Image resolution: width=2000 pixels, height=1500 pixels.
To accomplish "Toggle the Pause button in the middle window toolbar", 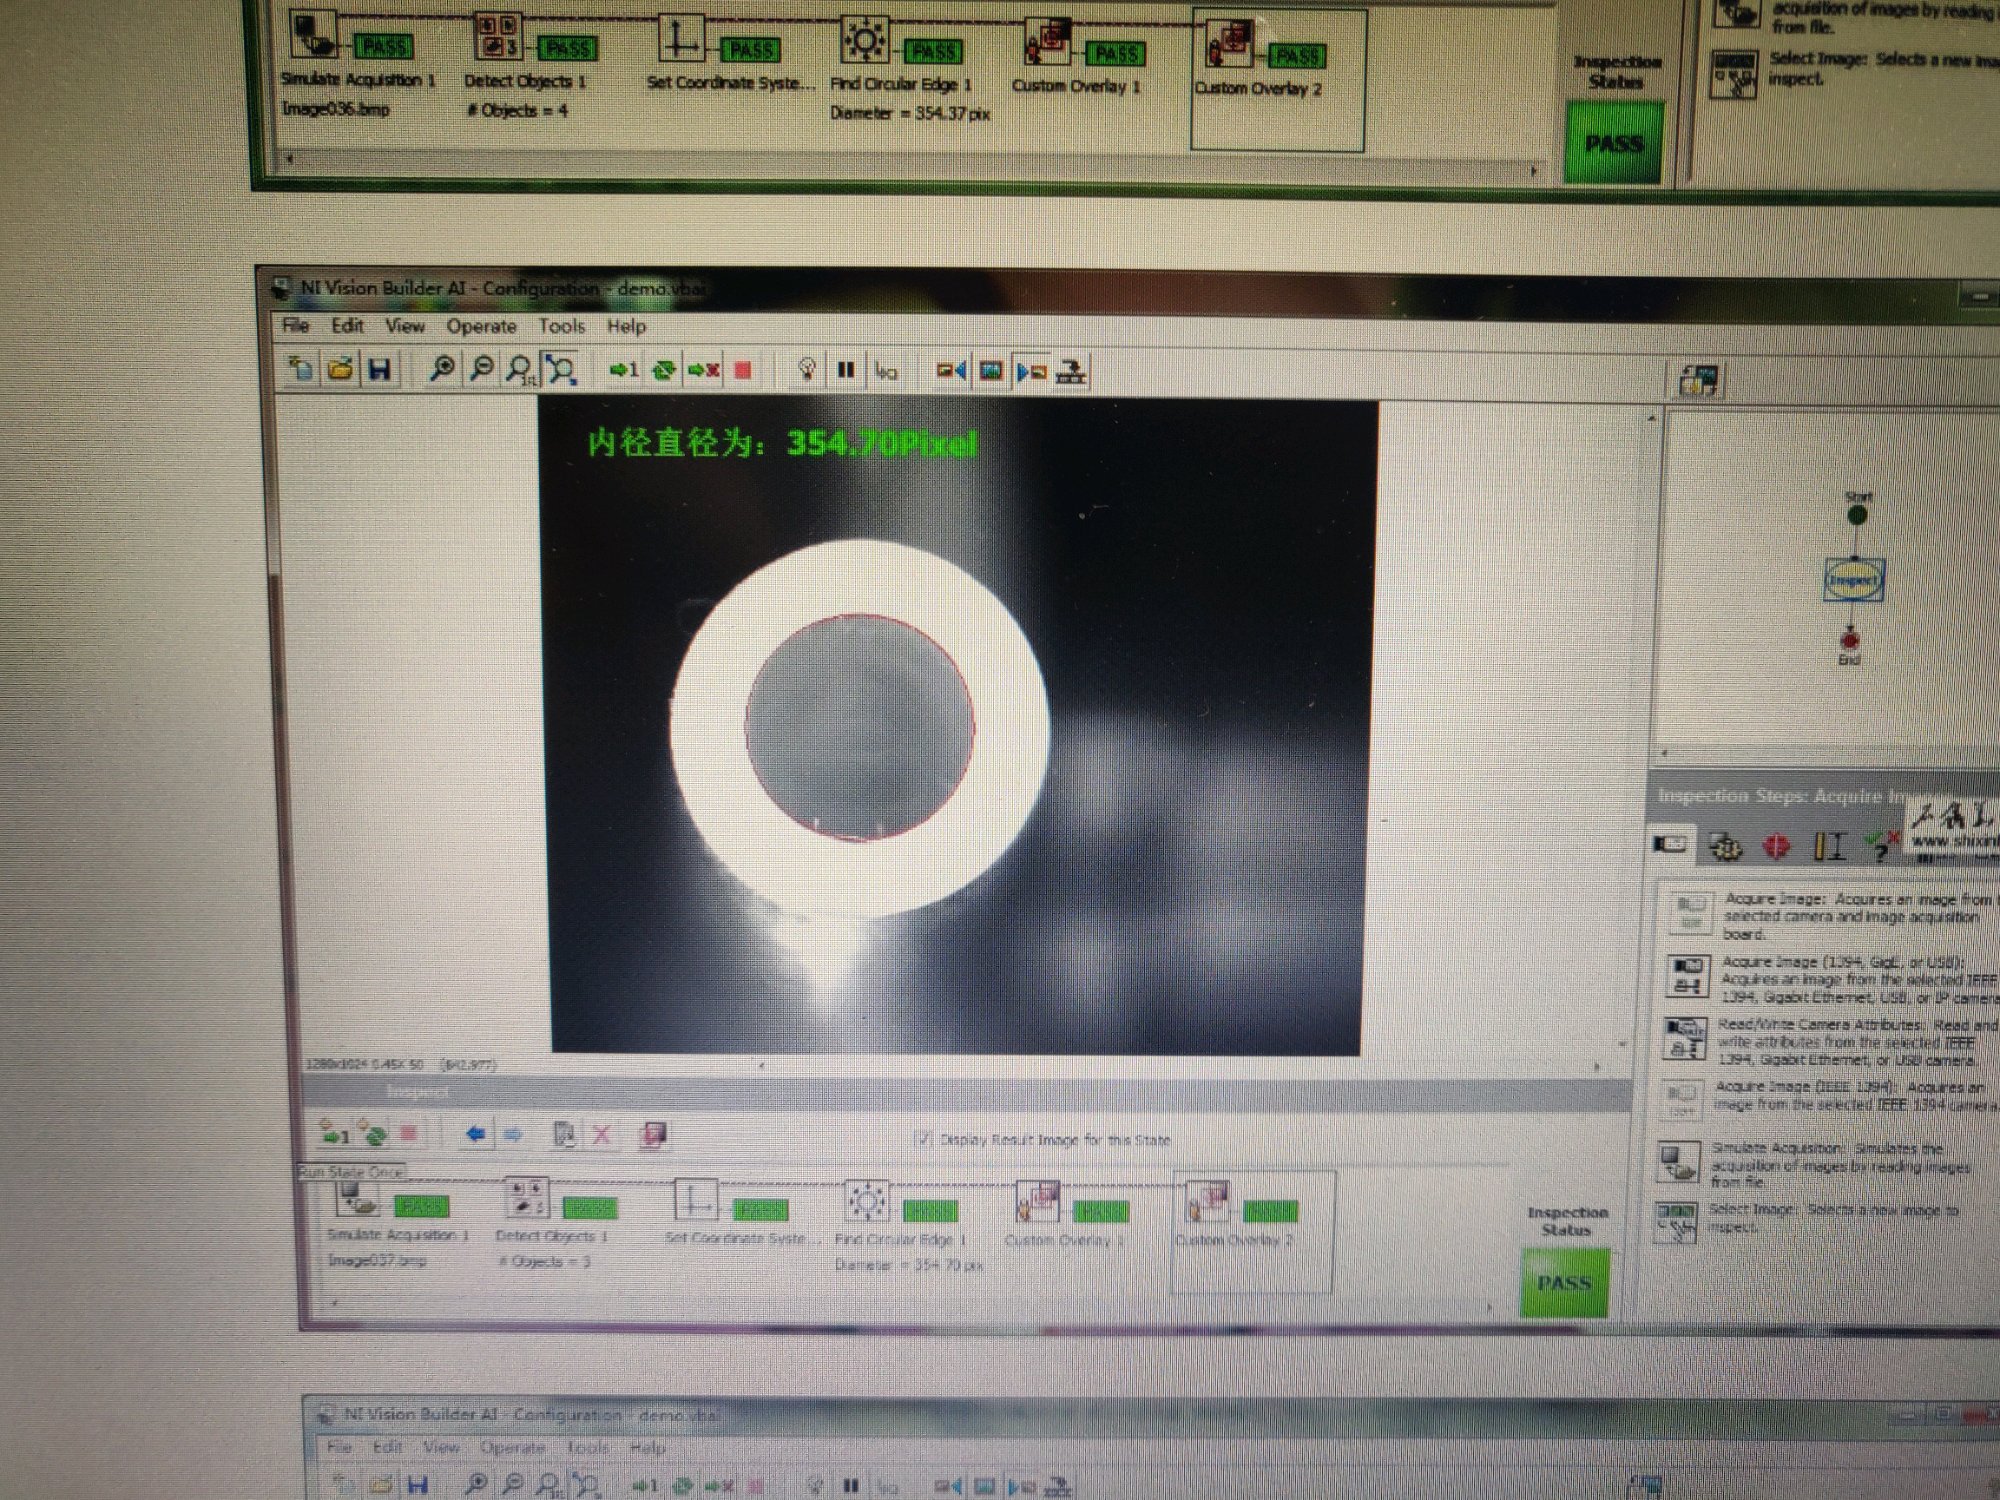I will [846, 371].
